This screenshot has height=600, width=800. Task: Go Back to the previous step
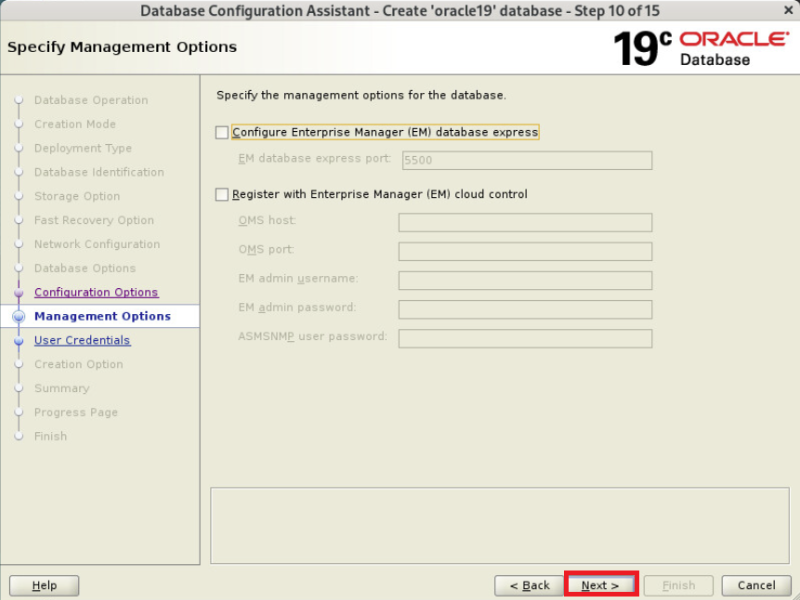click(529, 585)
